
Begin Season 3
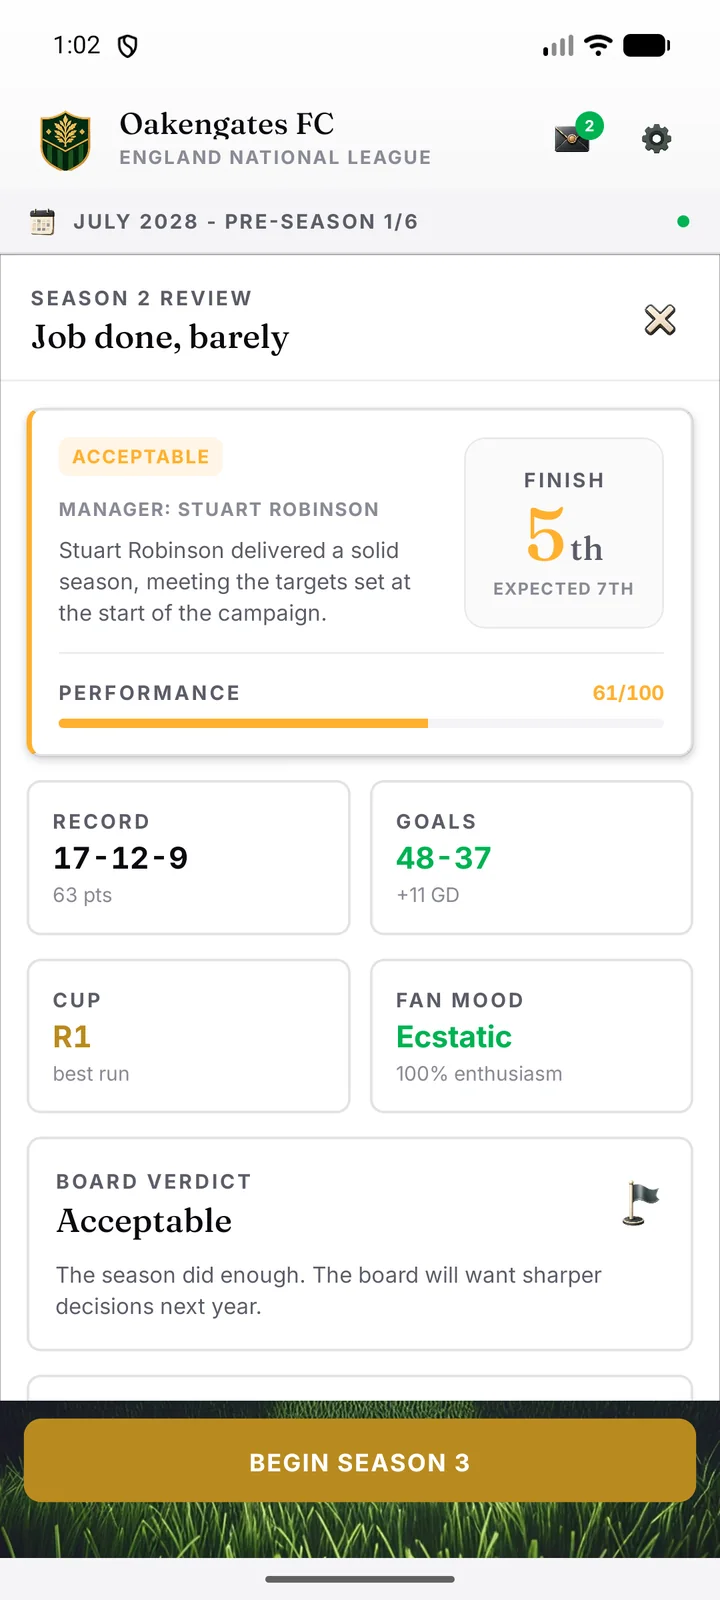[360, 1460]
